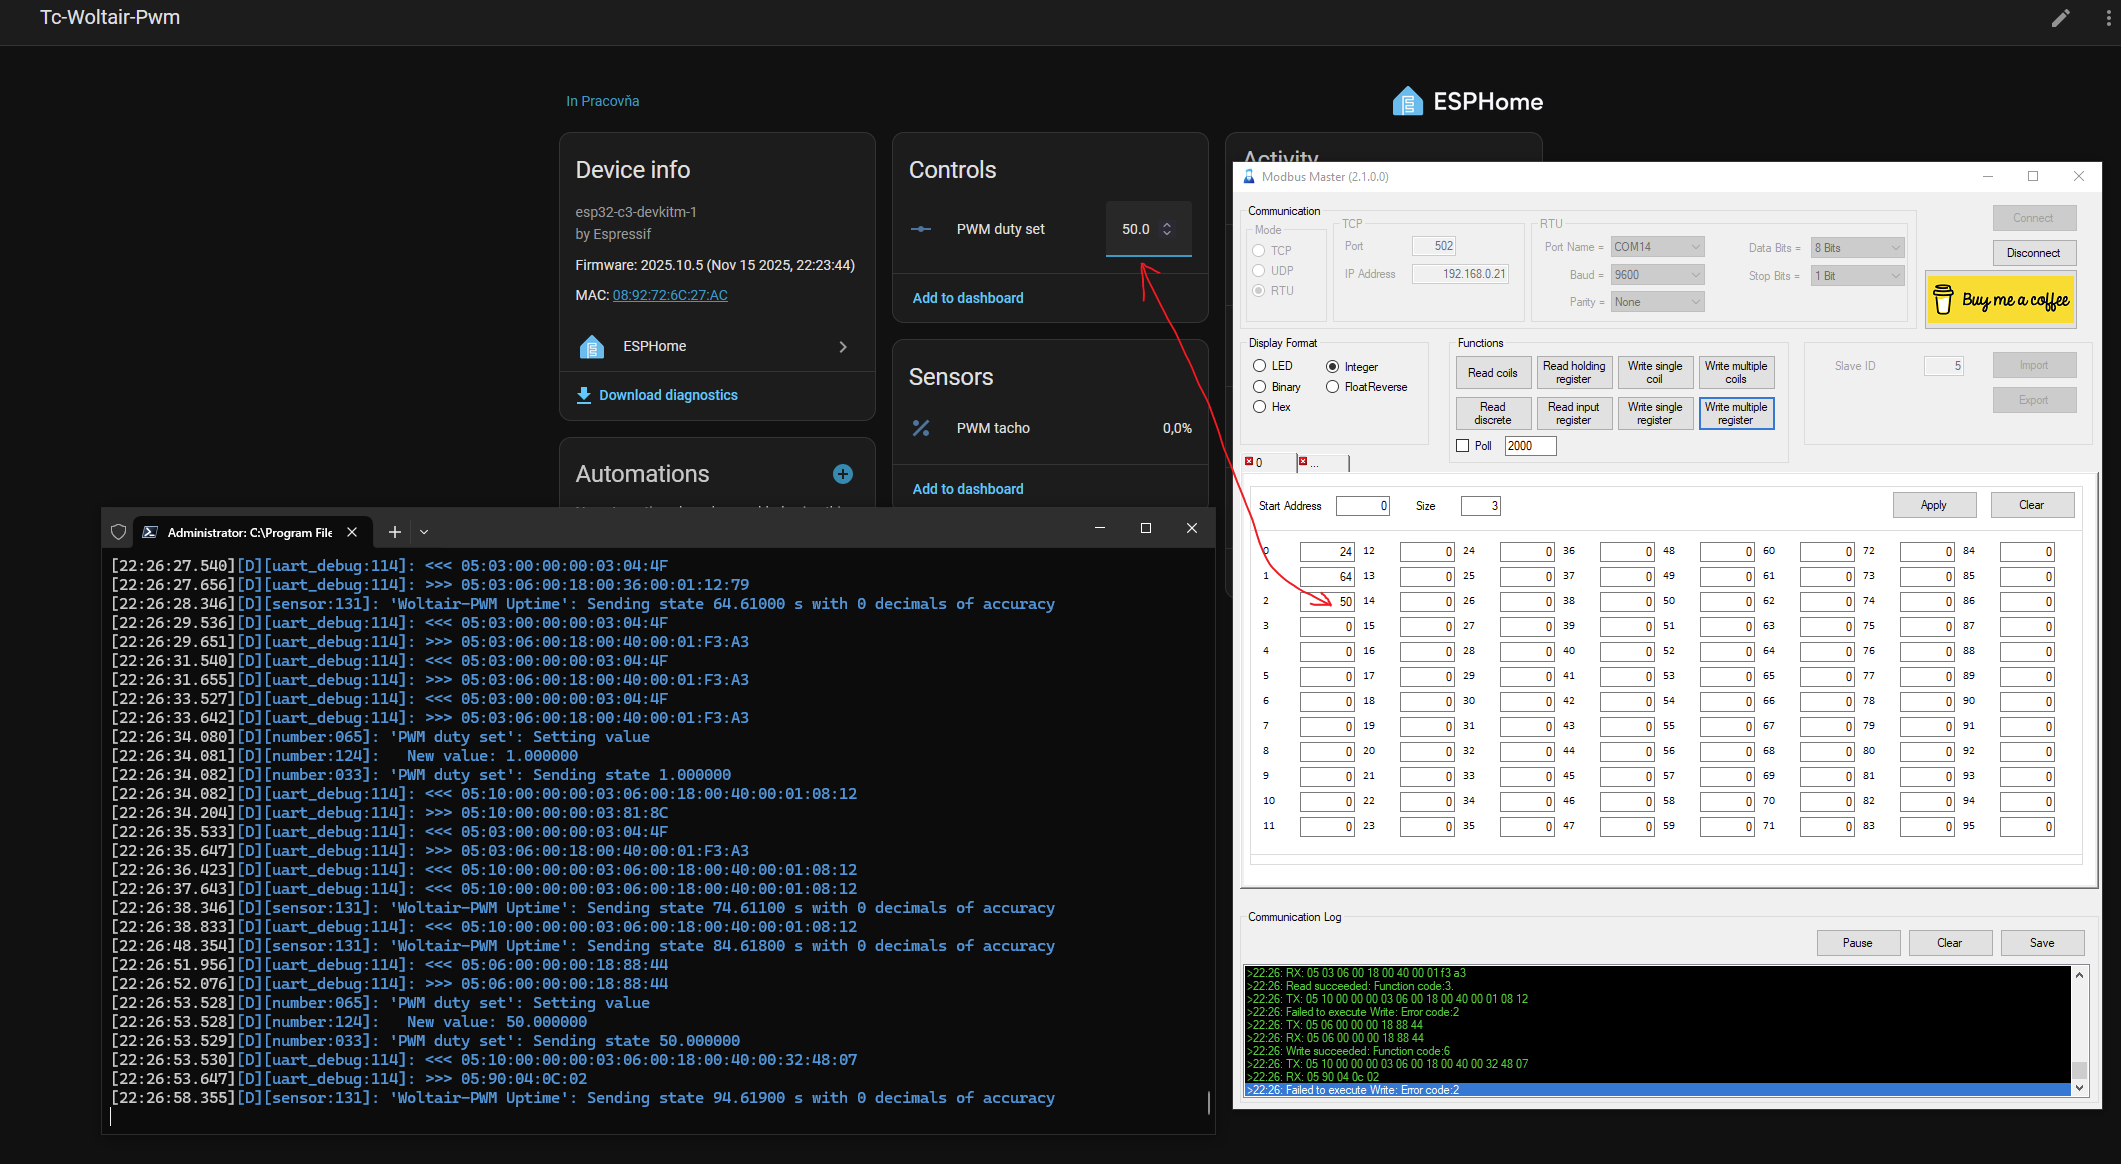This screenshot has height=1164, width=2121.
Task: Open the Baud 9600 dropdown
Action: [1656, 275]
